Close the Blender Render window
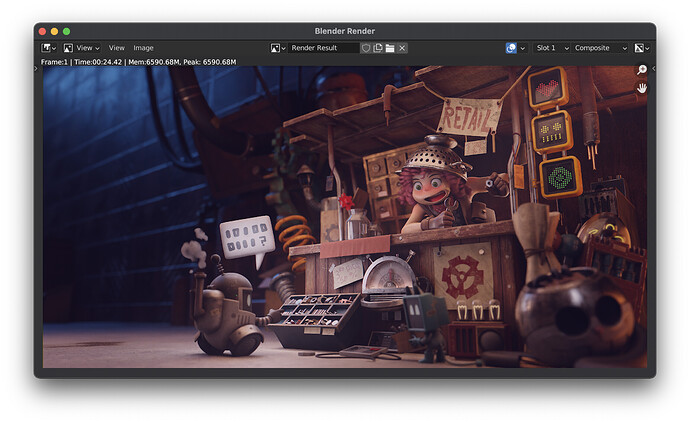 (x=43, y=31)
